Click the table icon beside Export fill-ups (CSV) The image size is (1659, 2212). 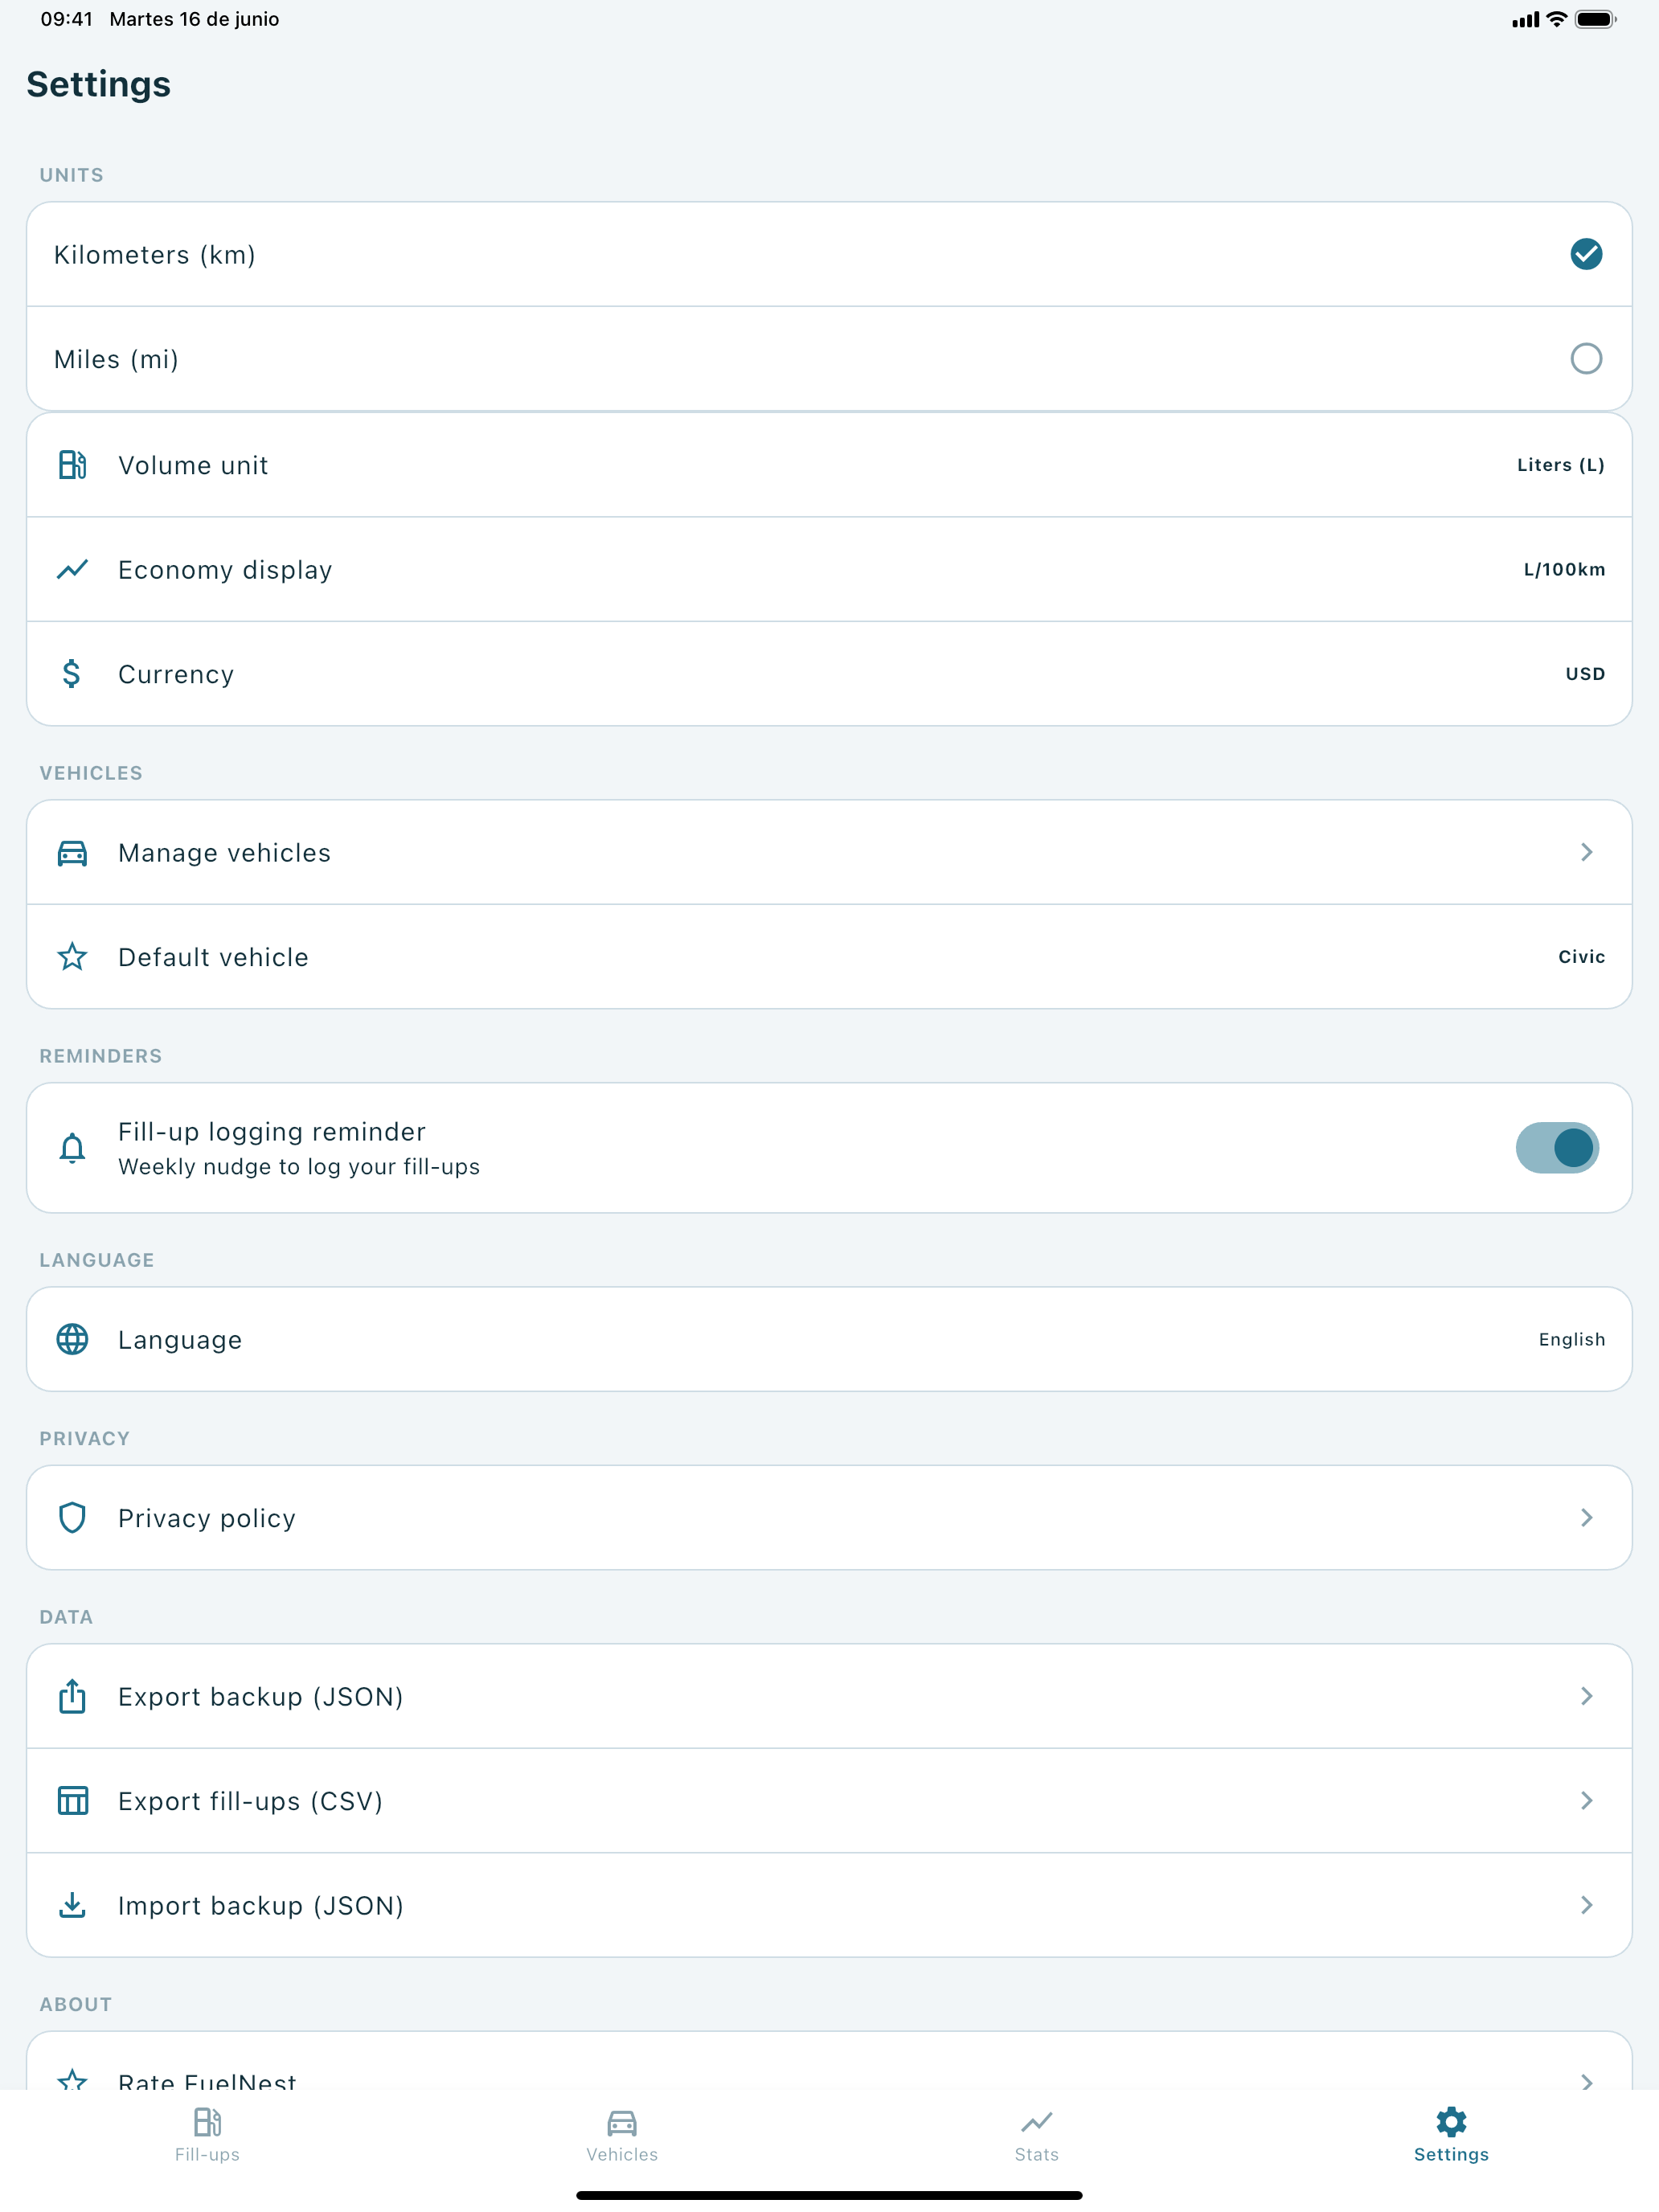[72, 1800]
